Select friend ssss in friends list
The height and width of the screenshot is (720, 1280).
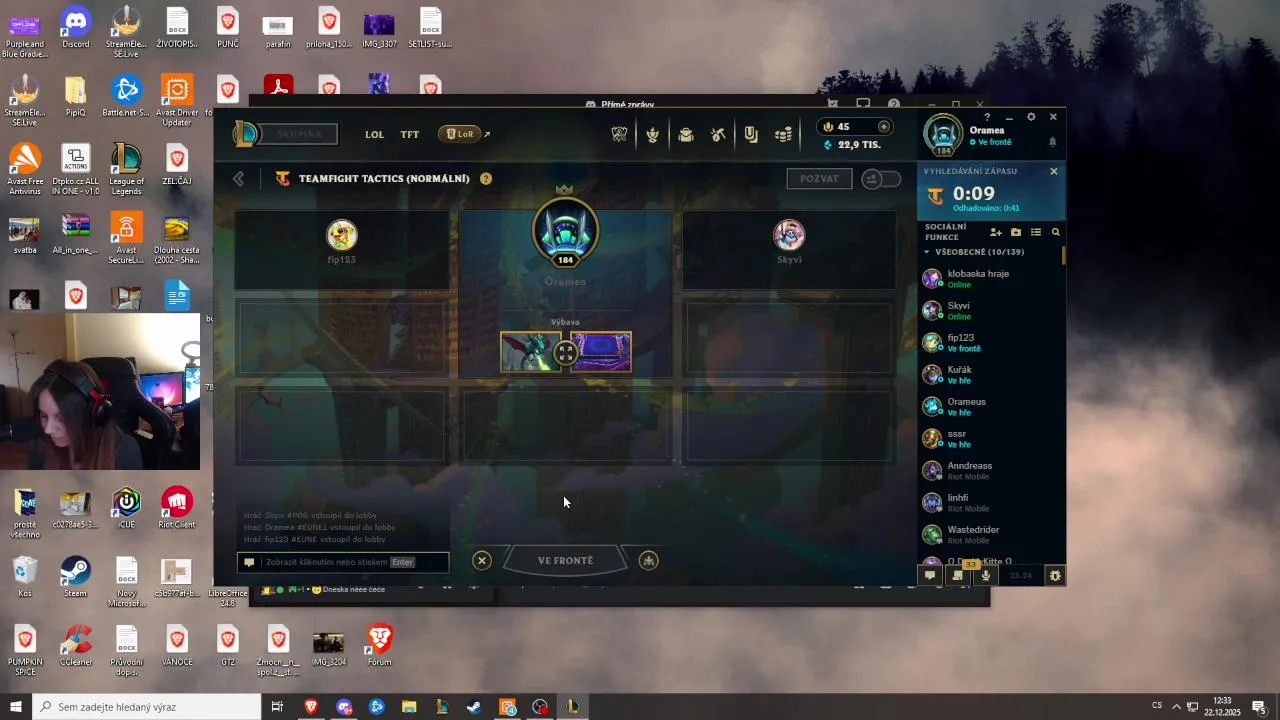pyautogui.click(x=990, y=438)
